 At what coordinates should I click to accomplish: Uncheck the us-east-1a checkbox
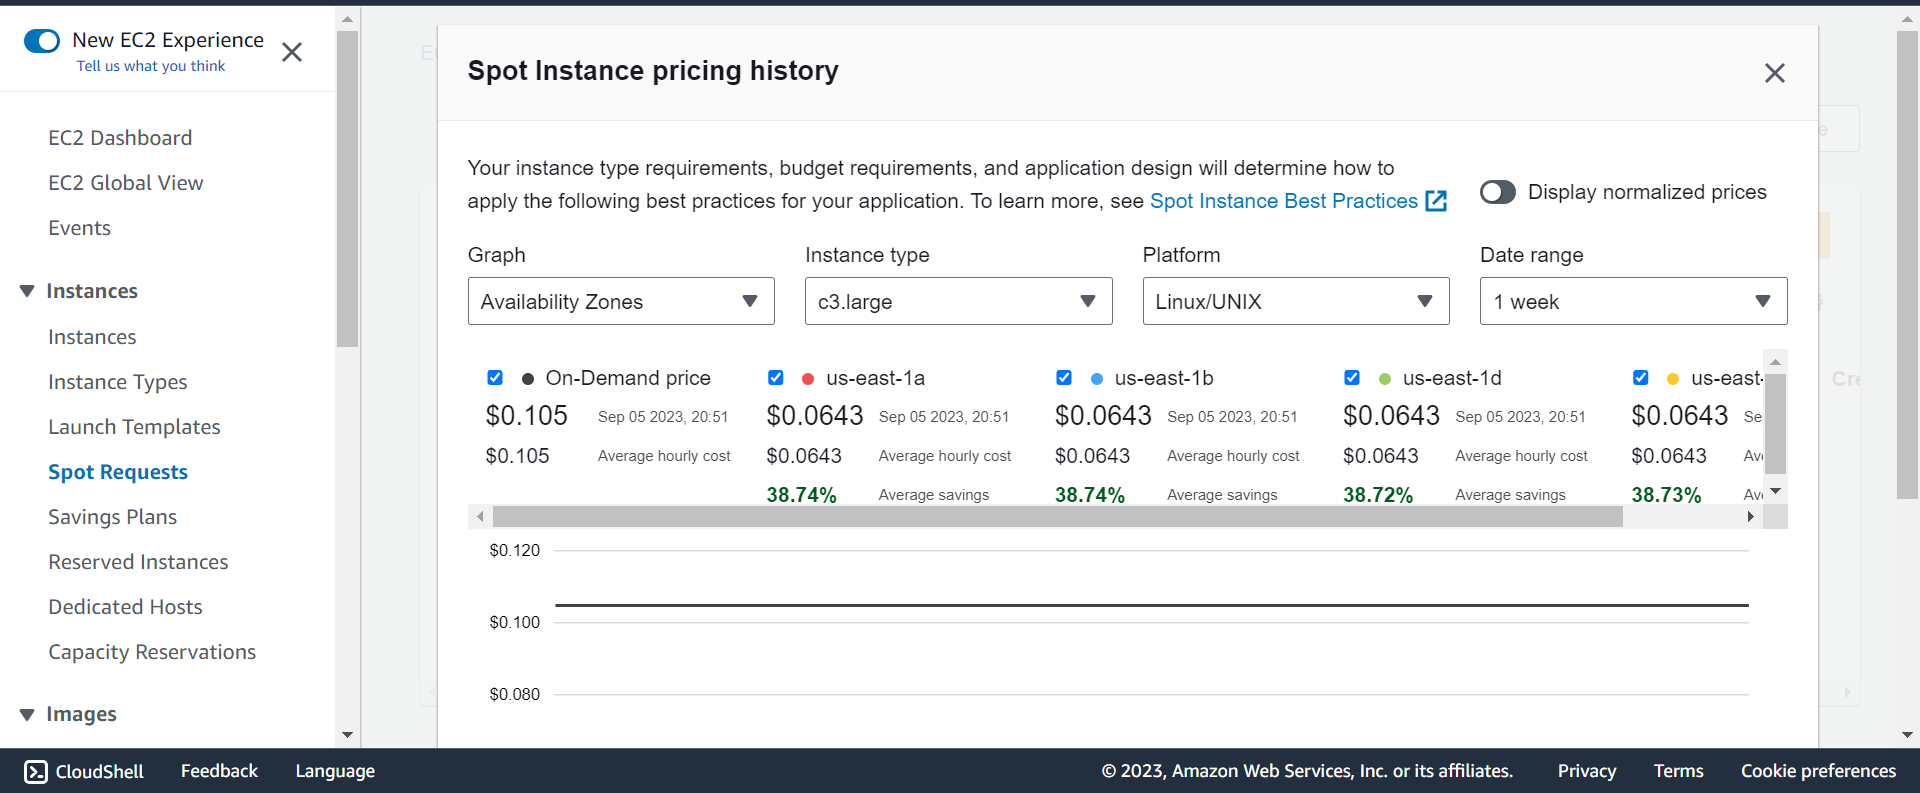775,377
